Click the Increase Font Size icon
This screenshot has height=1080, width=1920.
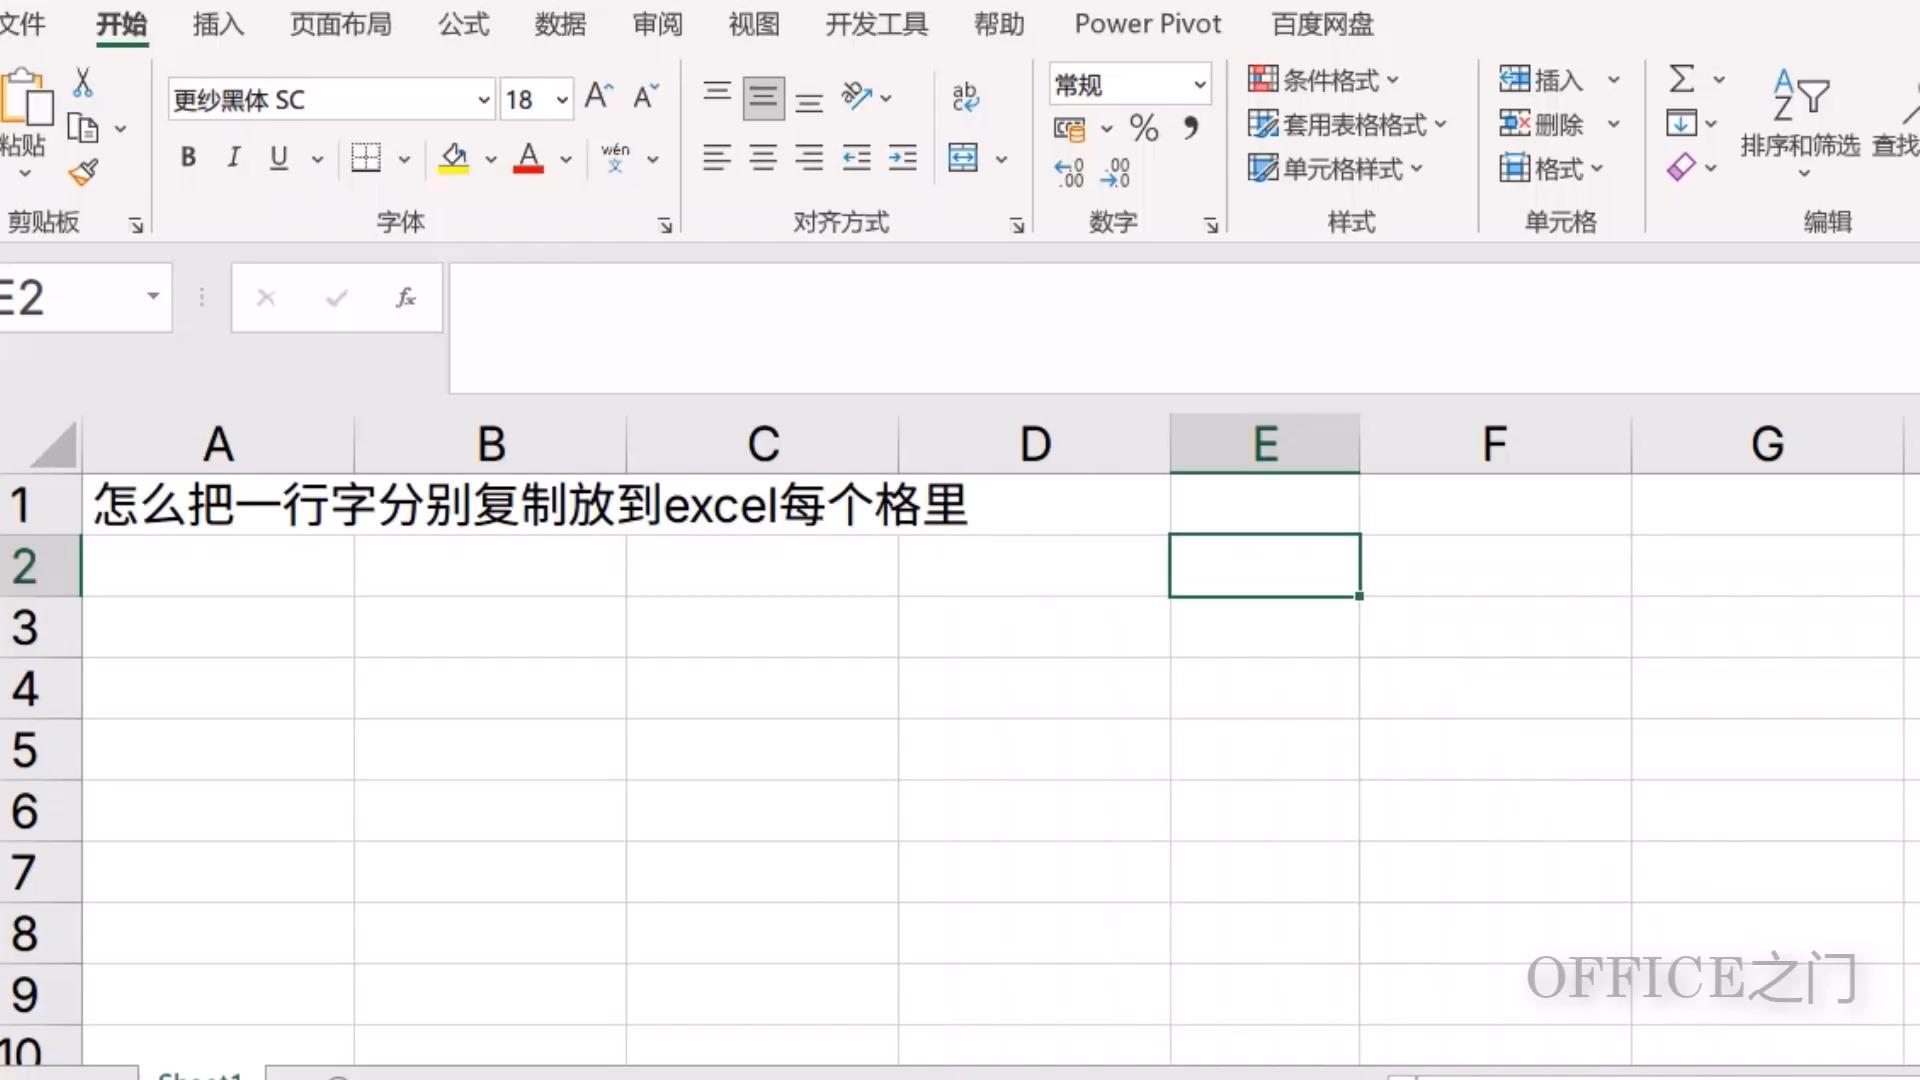tap(598, 96)
